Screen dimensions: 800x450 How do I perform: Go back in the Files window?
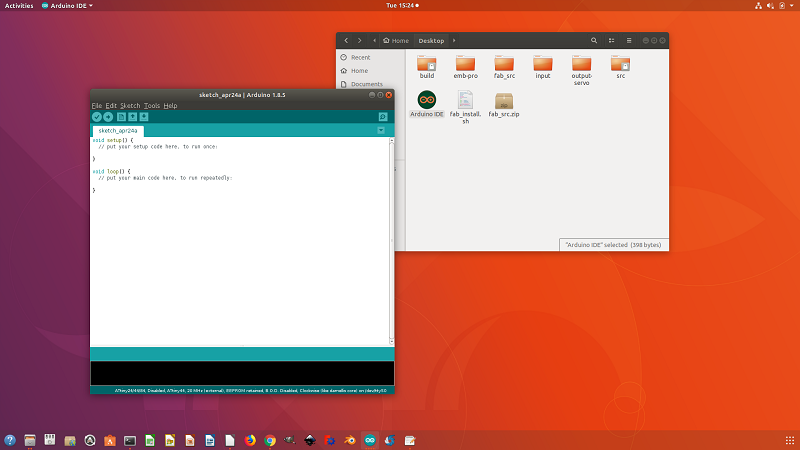click(x=346, y=40)
